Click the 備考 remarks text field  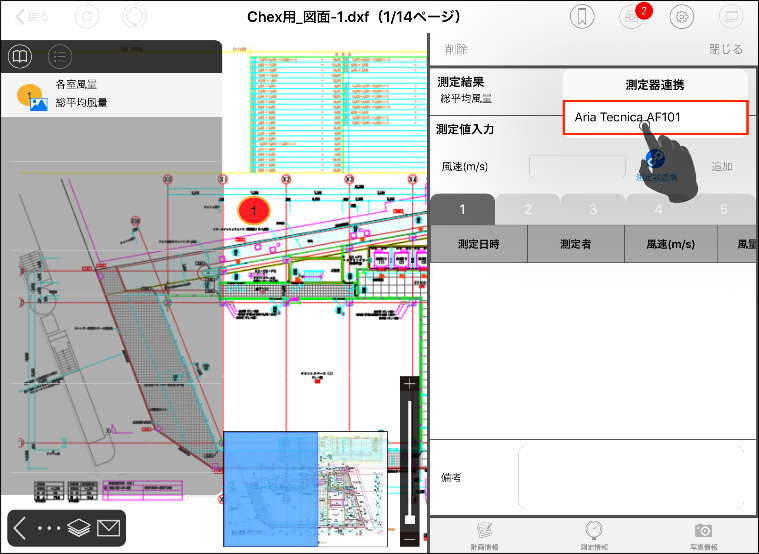tap(630, 477)
